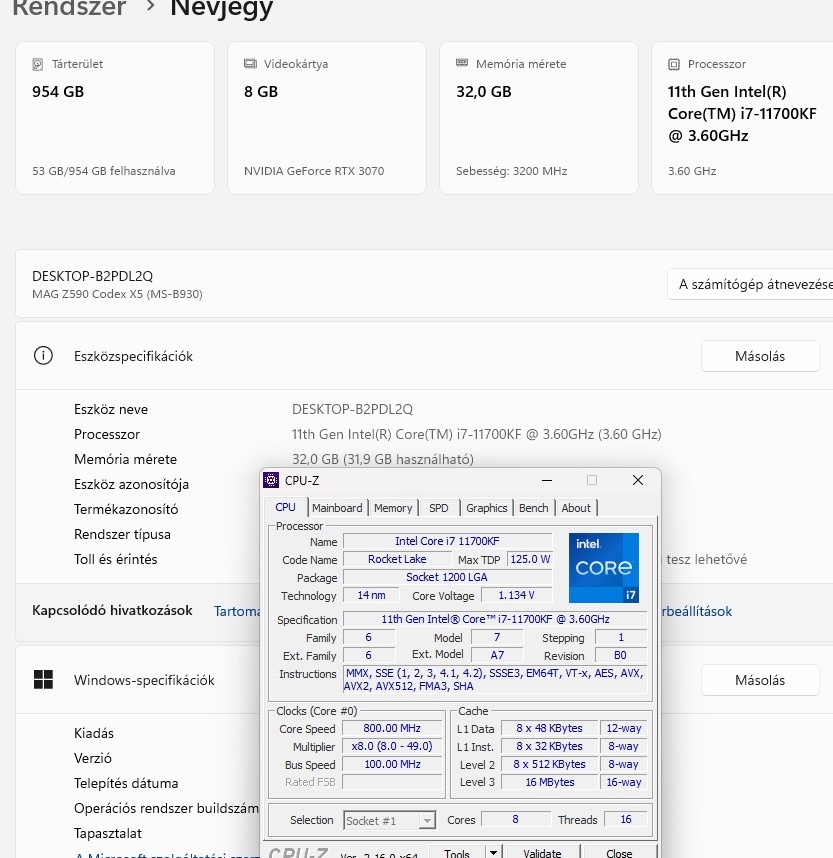Screen dimensions: 833x858
Task: Click the 'Rendszer típusa' row label
Action: tap(122, 534)
